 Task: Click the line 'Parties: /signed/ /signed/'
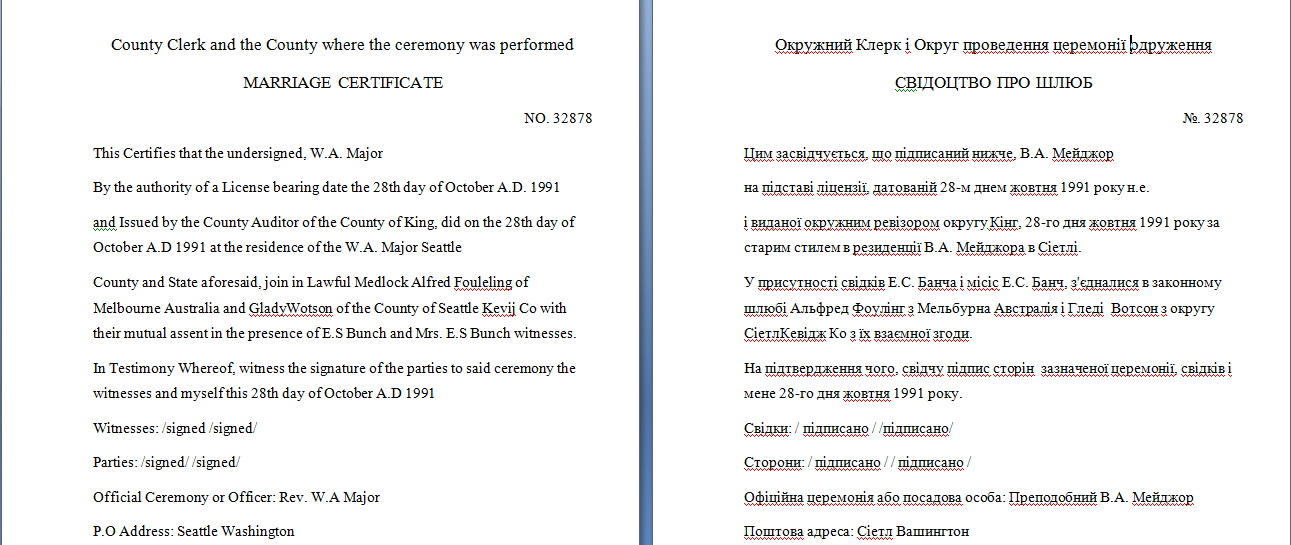(x=167, y=462)
